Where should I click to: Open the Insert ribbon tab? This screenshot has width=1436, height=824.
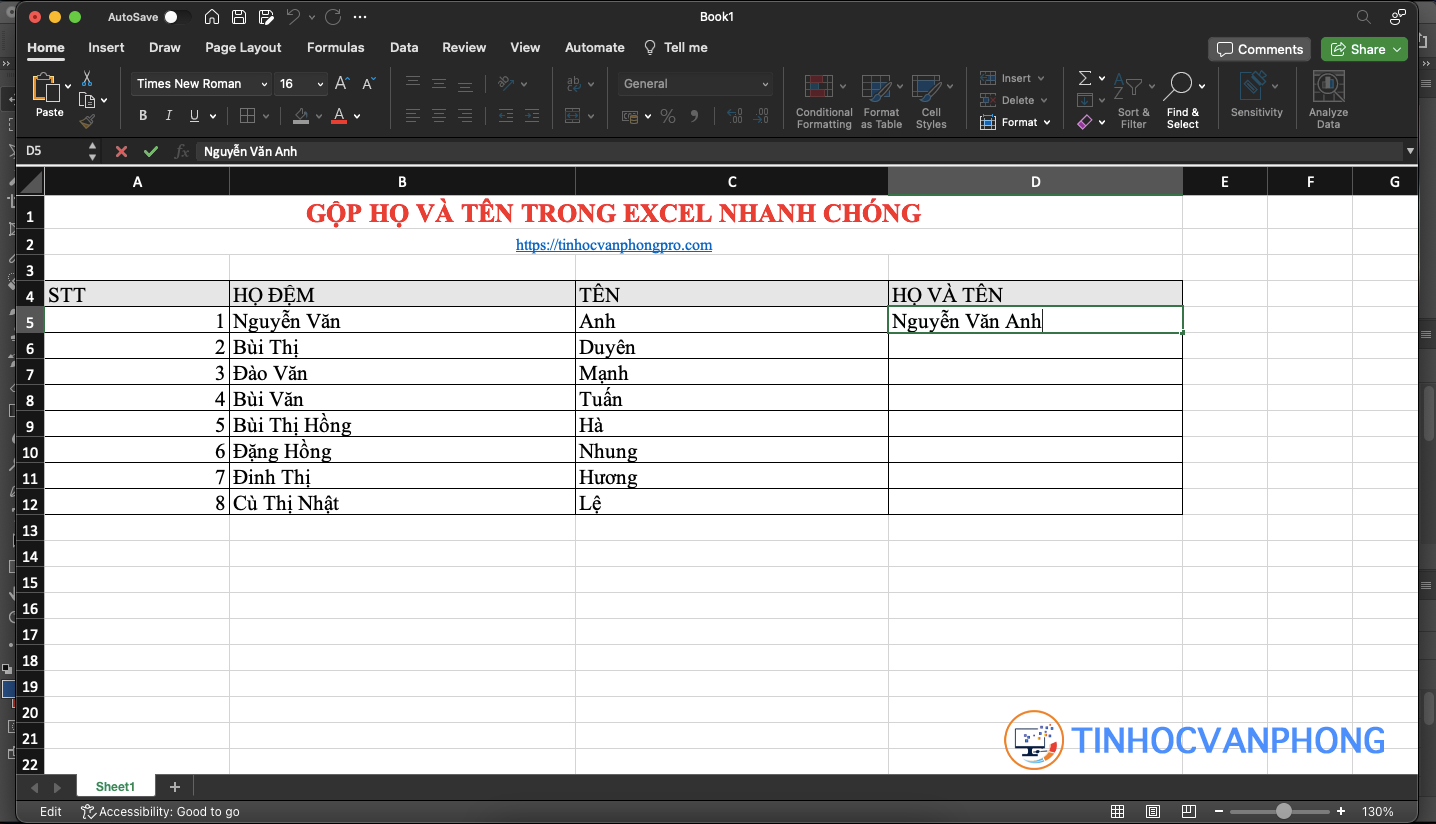click(x=106, y=47)
